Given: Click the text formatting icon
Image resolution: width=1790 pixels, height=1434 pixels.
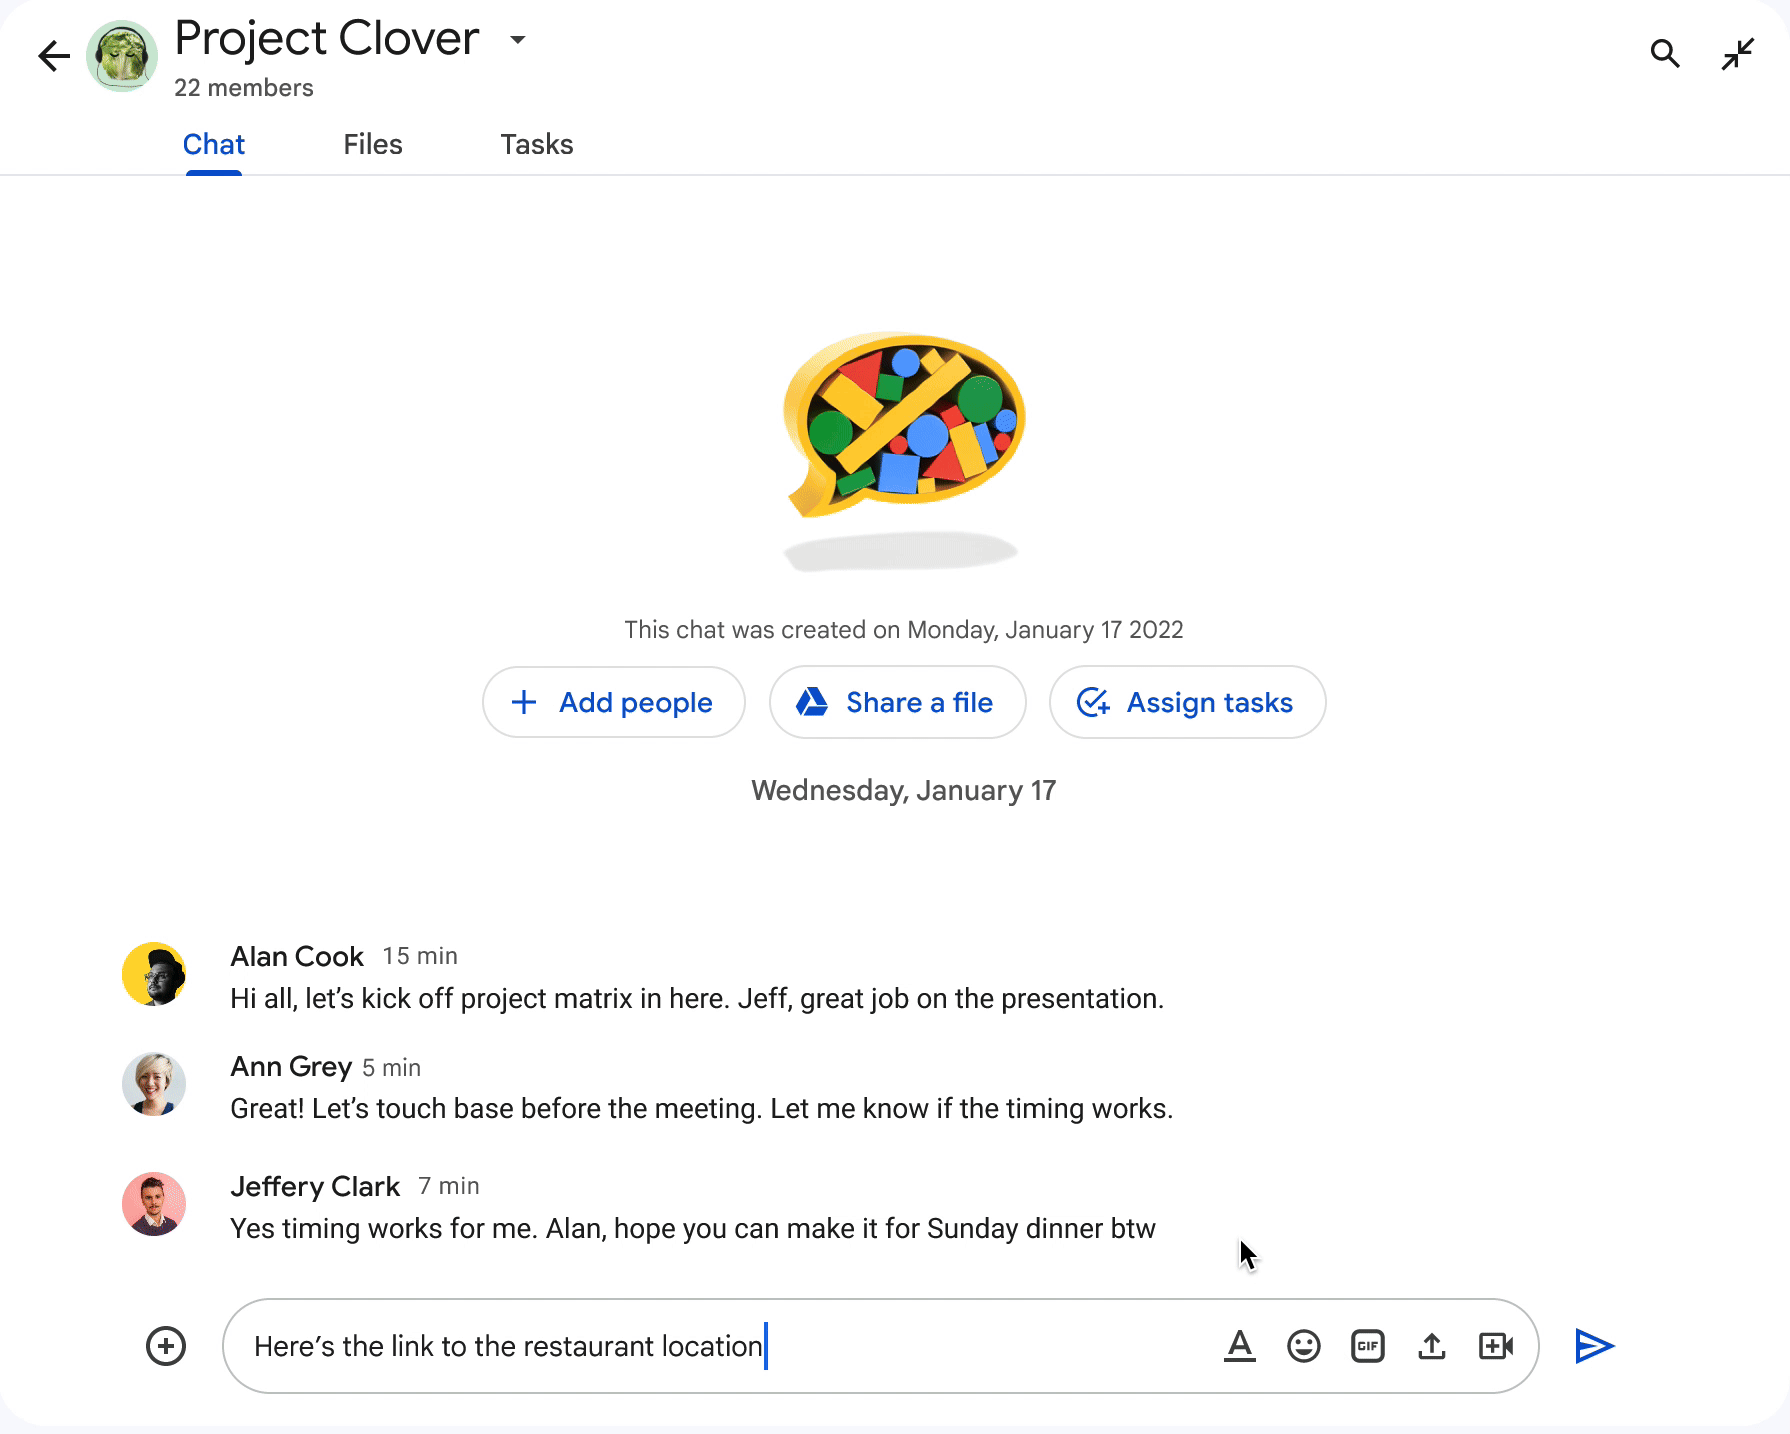Looking at the screenshot, I should tap(1240, 1346).
